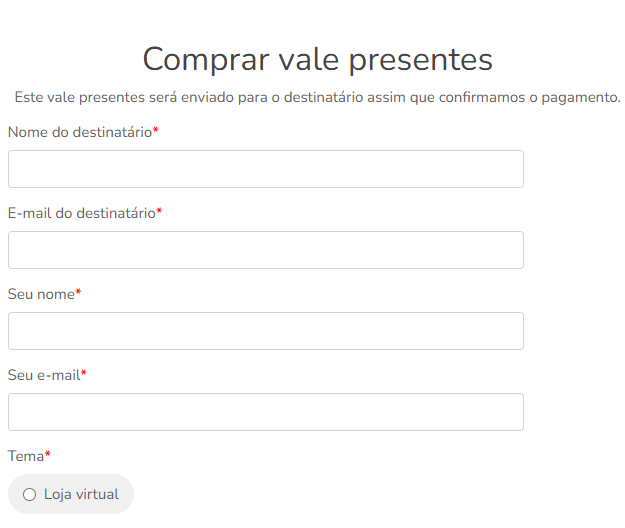
Task: Click the 'Tema' section label
Action: (26, 456)
